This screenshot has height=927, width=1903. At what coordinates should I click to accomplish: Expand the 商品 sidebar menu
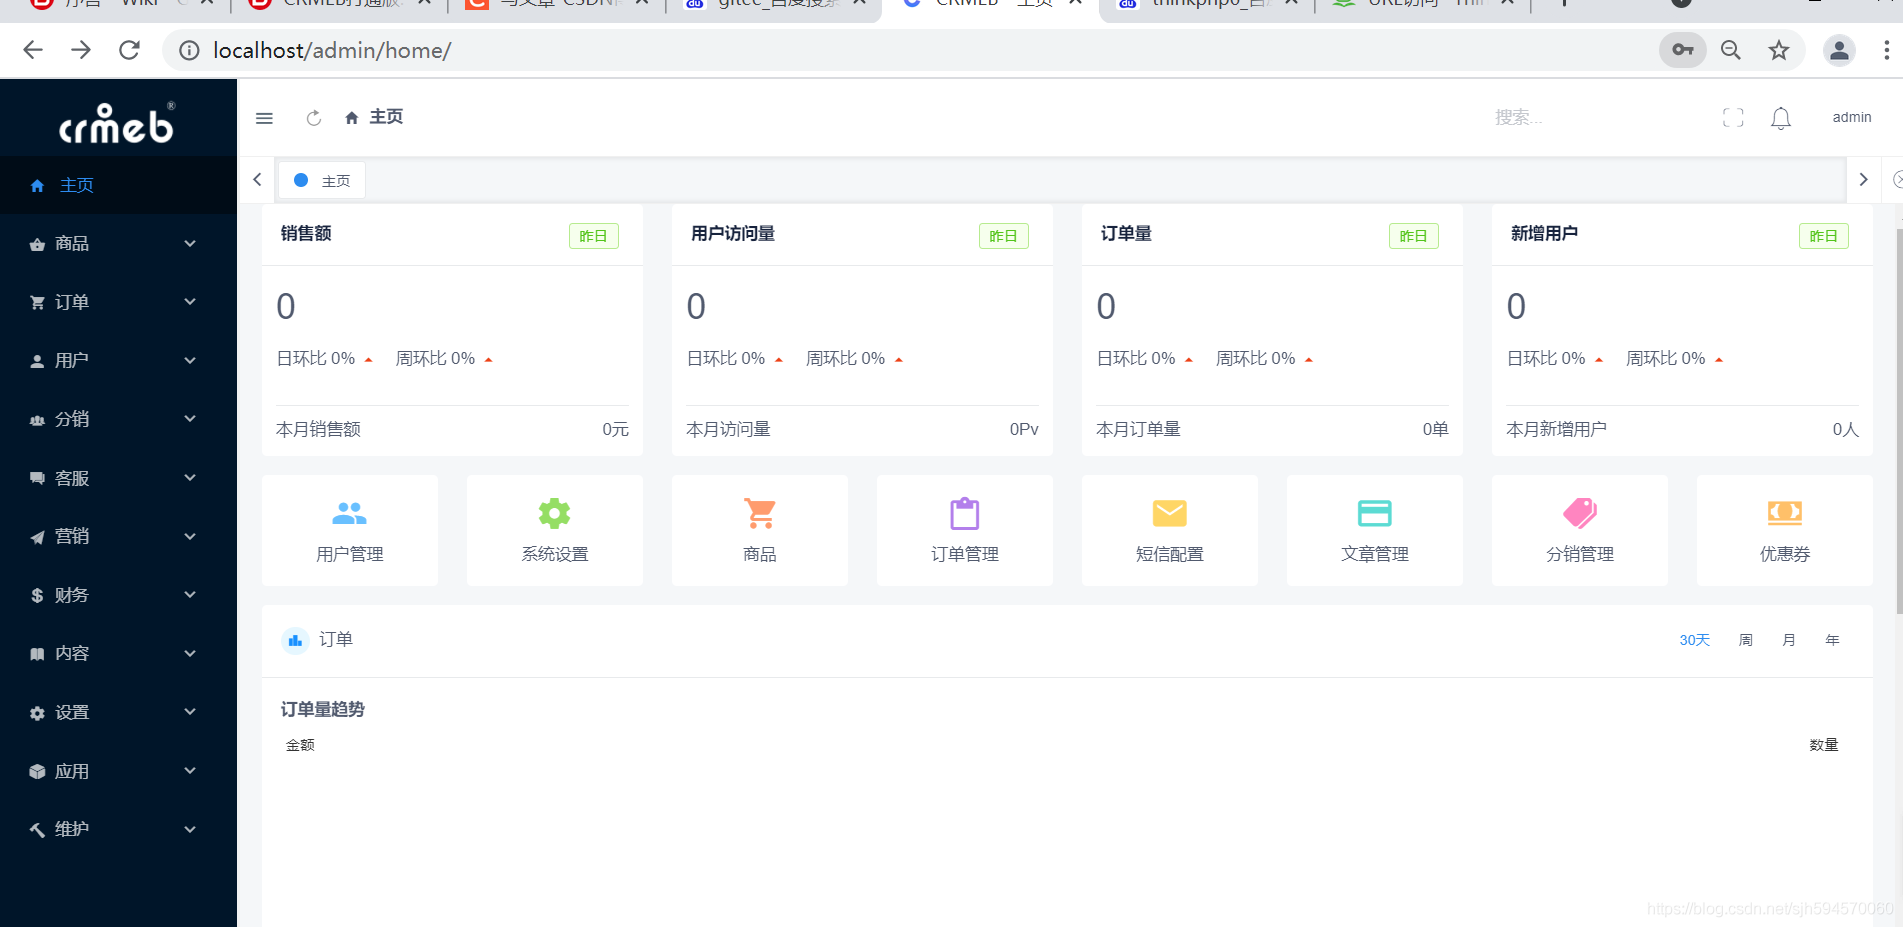(x=118, y=244)
